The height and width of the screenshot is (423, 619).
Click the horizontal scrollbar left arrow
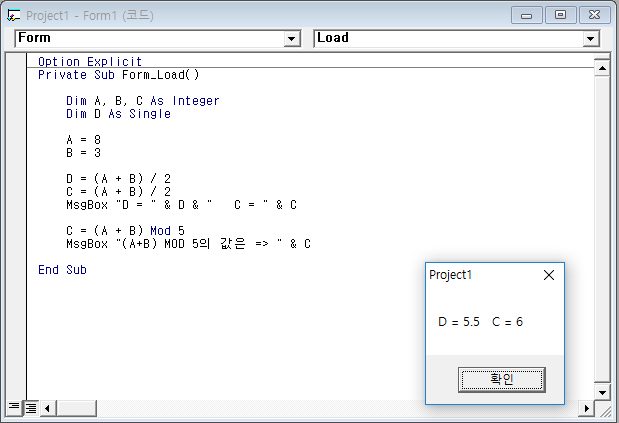click(48, 408)
